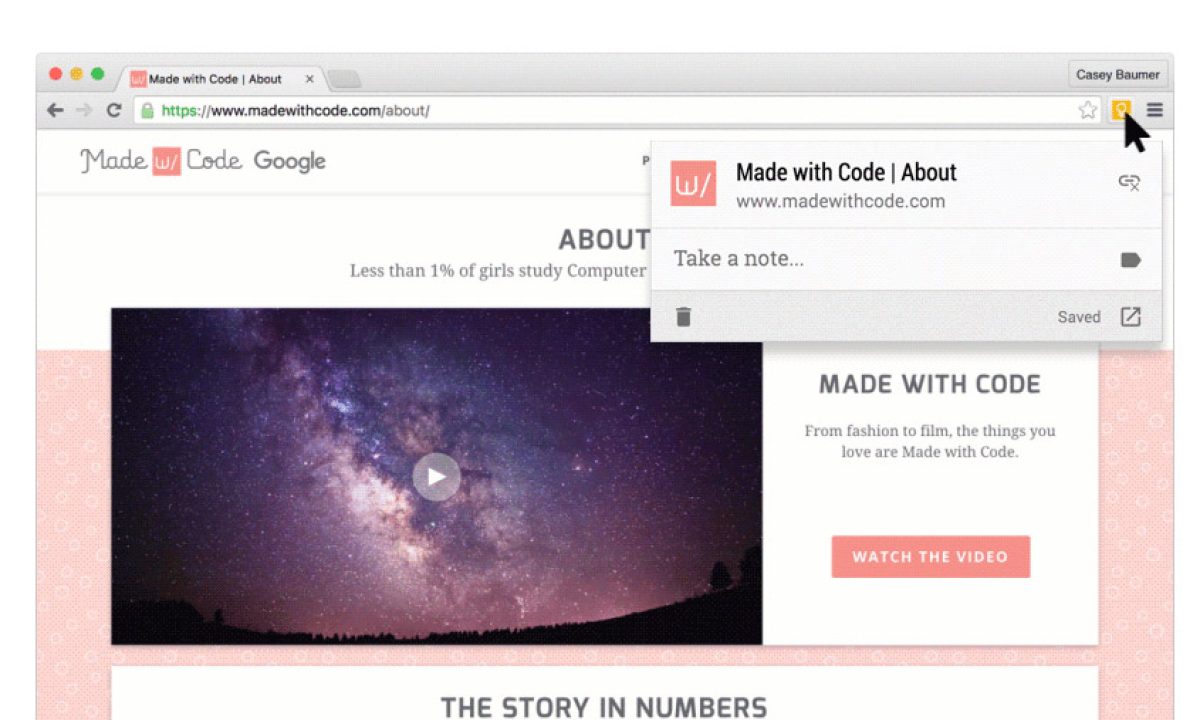Open note in Keep with external icon
Image resolution: width=1200 pixels, height=720 pixels.
[1130, 317]
